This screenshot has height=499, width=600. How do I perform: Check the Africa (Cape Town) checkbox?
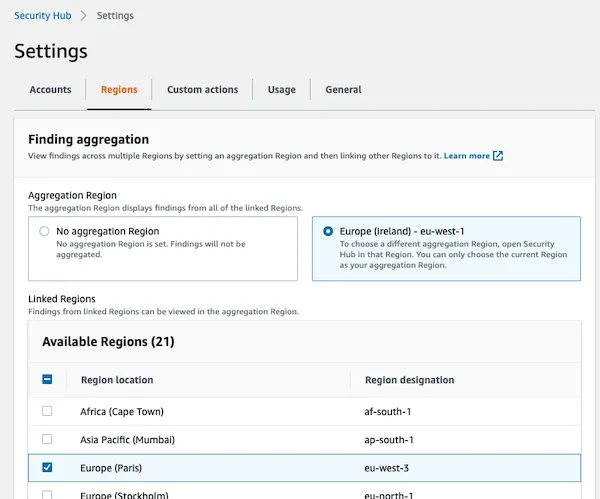point(47,411)
